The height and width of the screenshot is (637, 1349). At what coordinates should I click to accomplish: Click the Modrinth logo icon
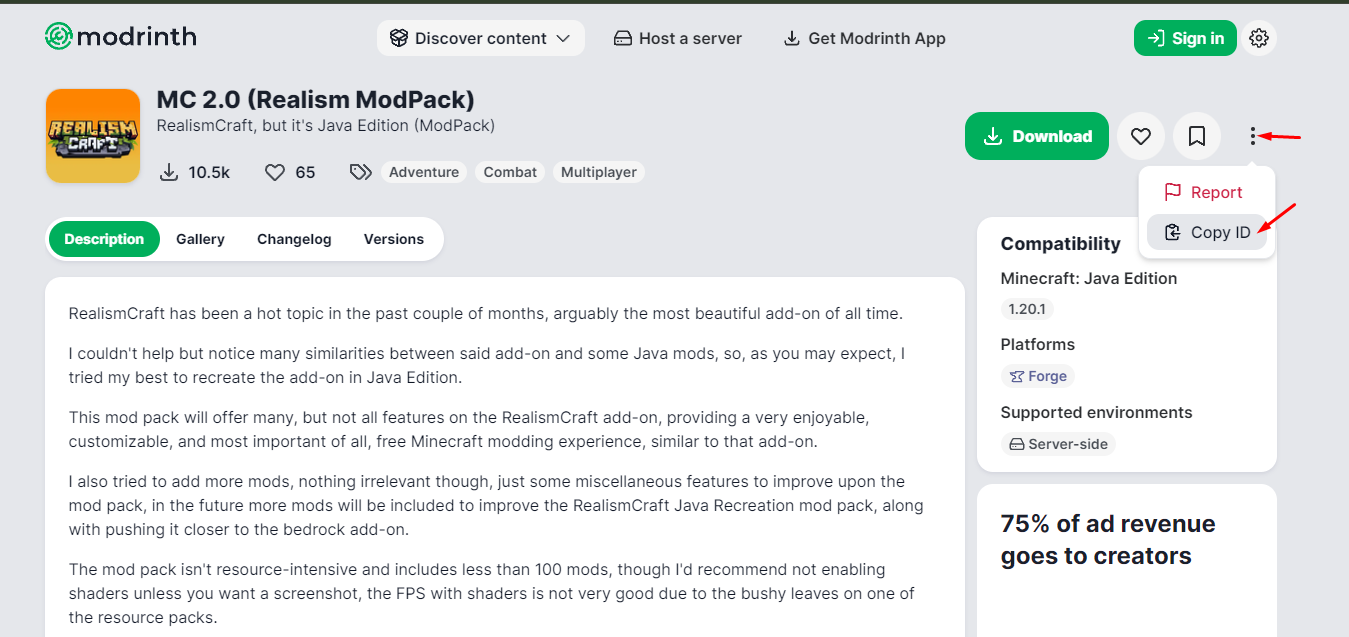[x=59, y=37]
